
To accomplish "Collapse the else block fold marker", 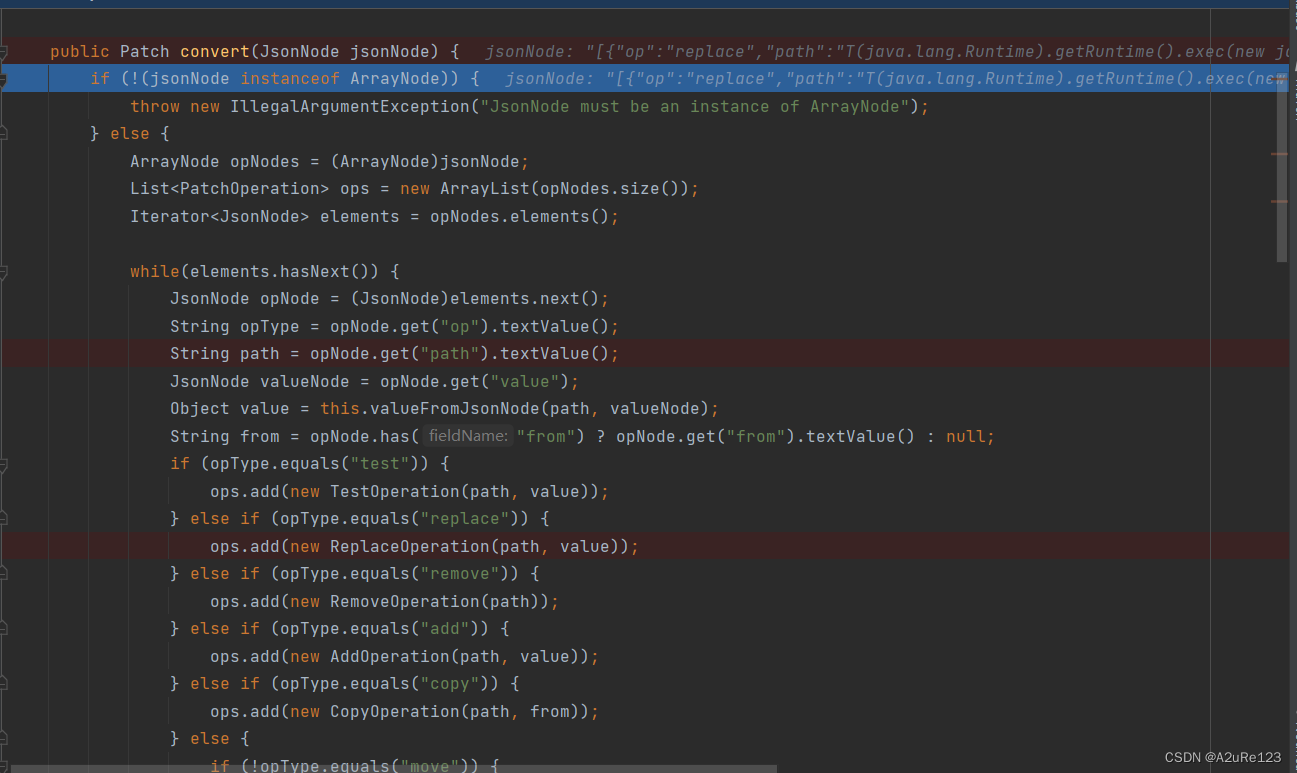I will (x=3, y=133).
